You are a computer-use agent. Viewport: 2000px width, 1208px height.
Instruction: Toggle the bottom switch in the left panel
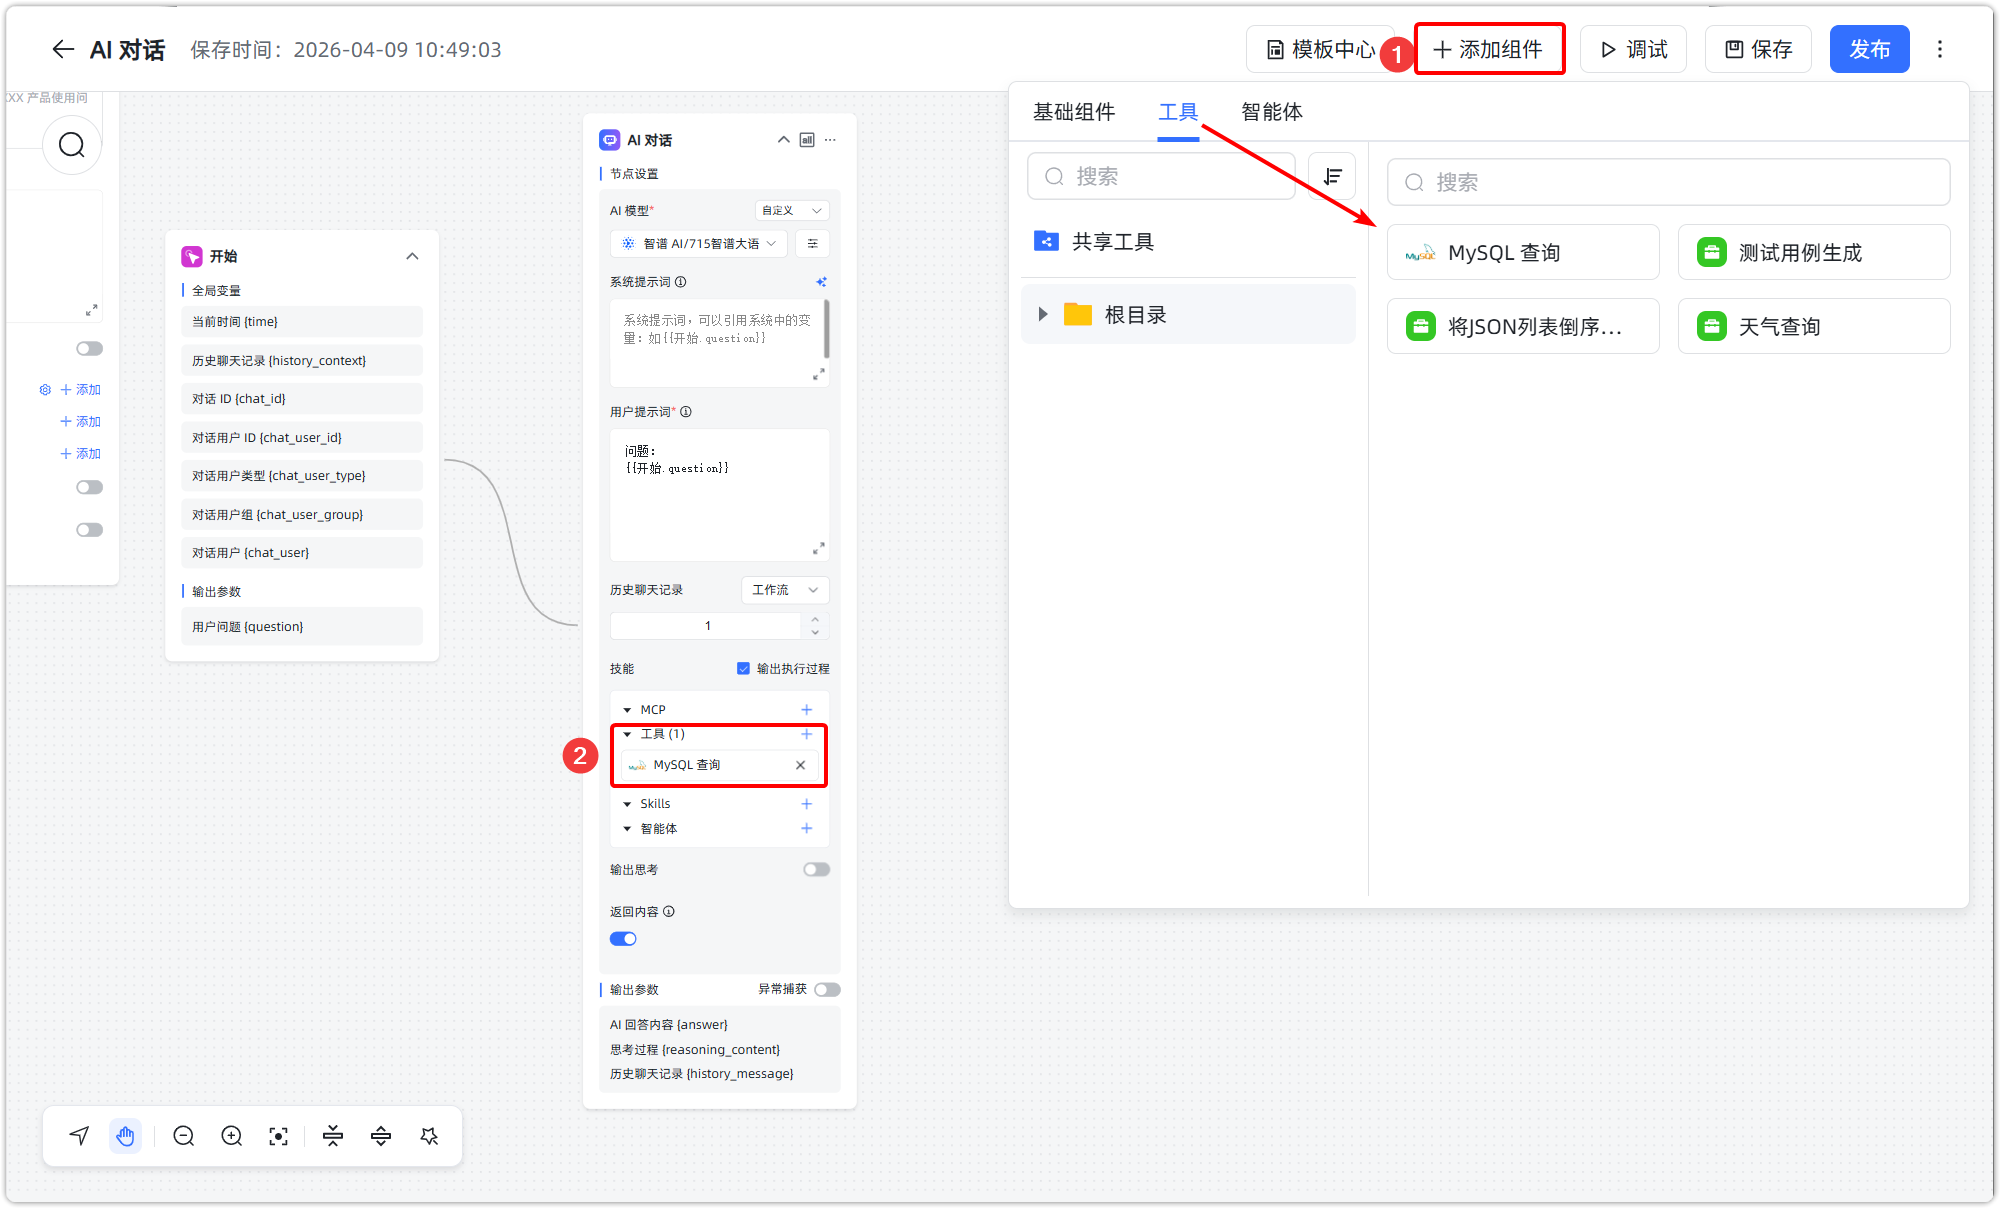89,530
